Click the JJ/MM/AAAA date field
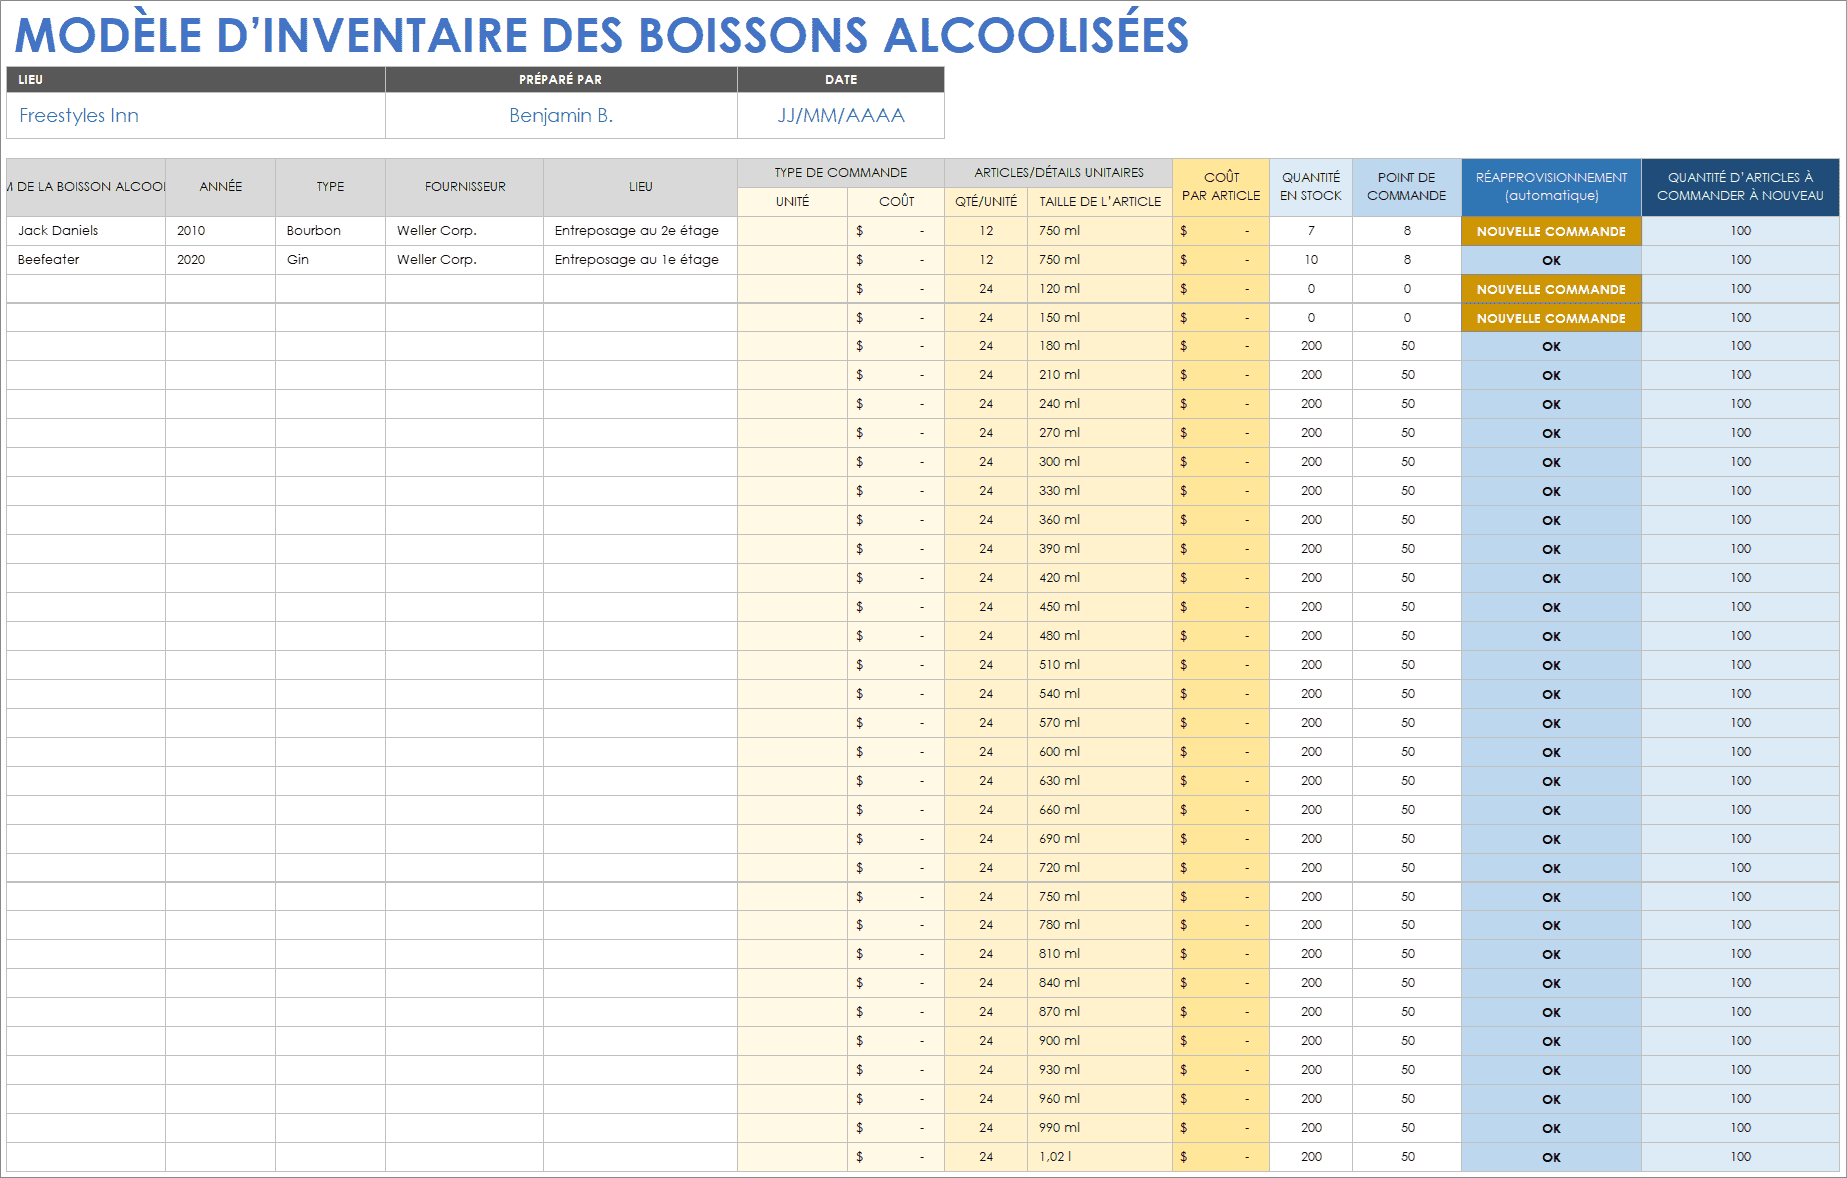The image size is (1847, 1178). click(841, 116)
